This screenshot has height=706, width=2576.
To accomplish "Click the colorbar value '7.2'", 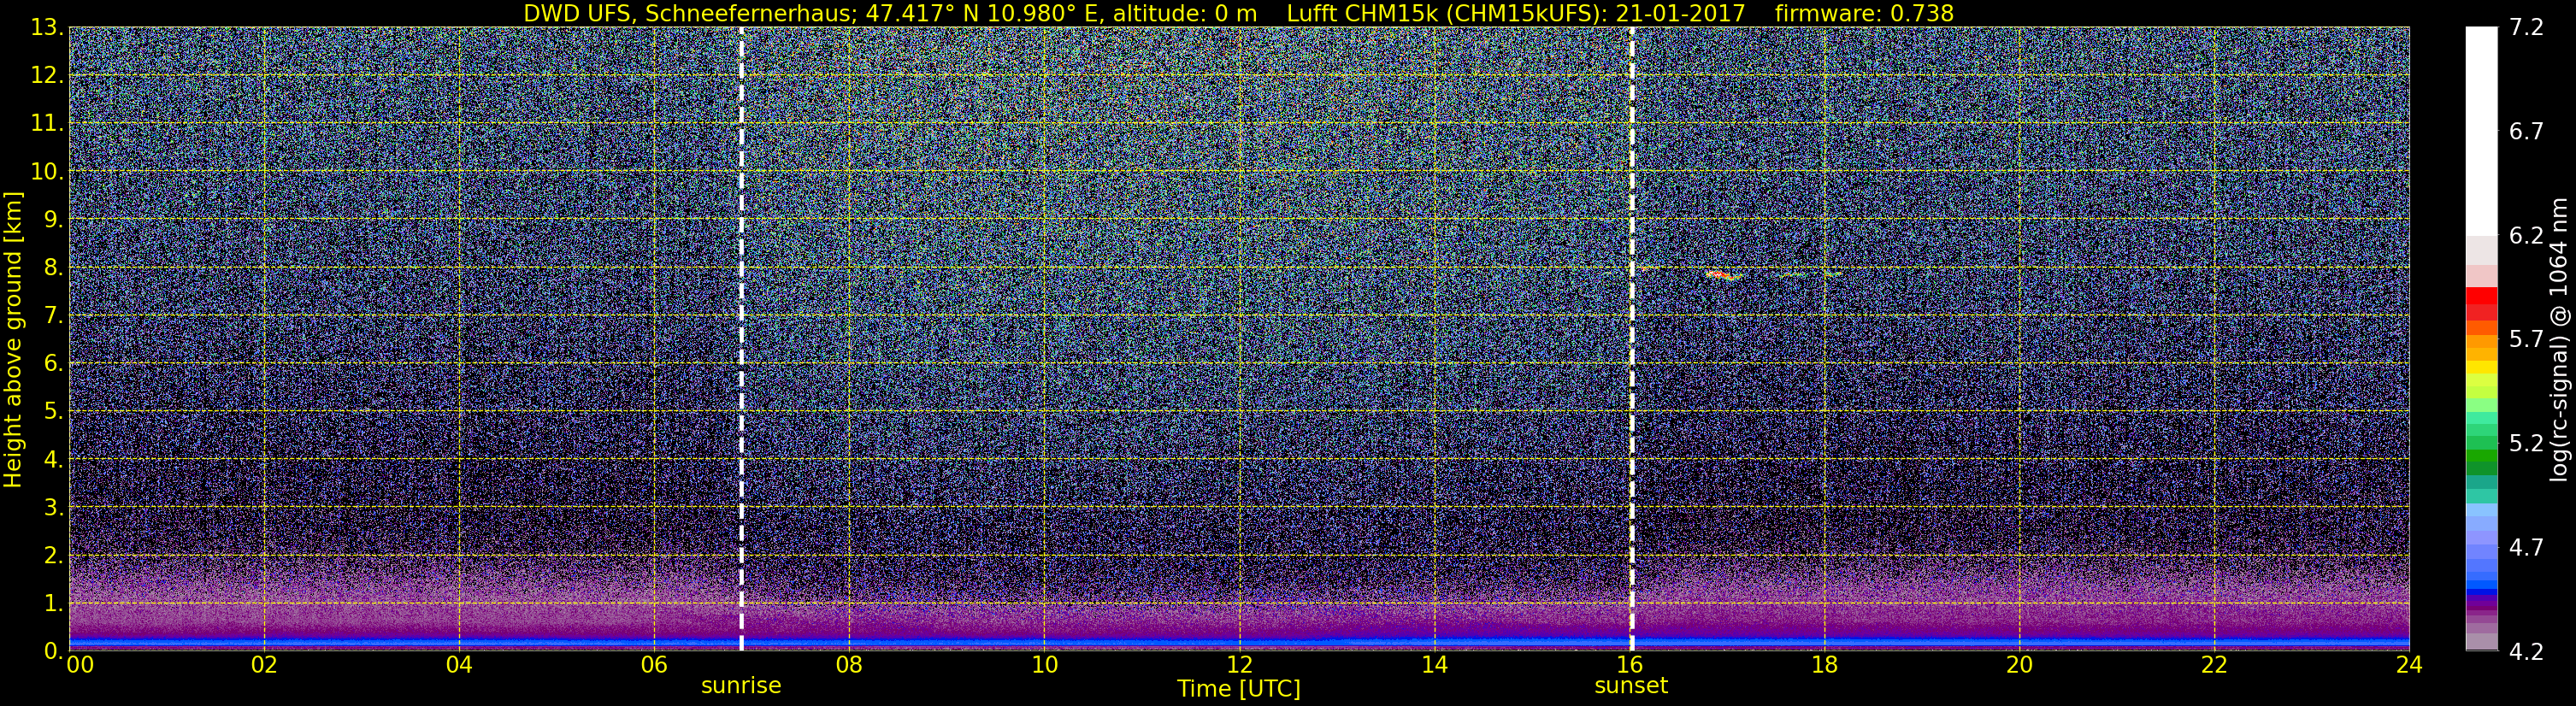I will [x=2525, y=28].
